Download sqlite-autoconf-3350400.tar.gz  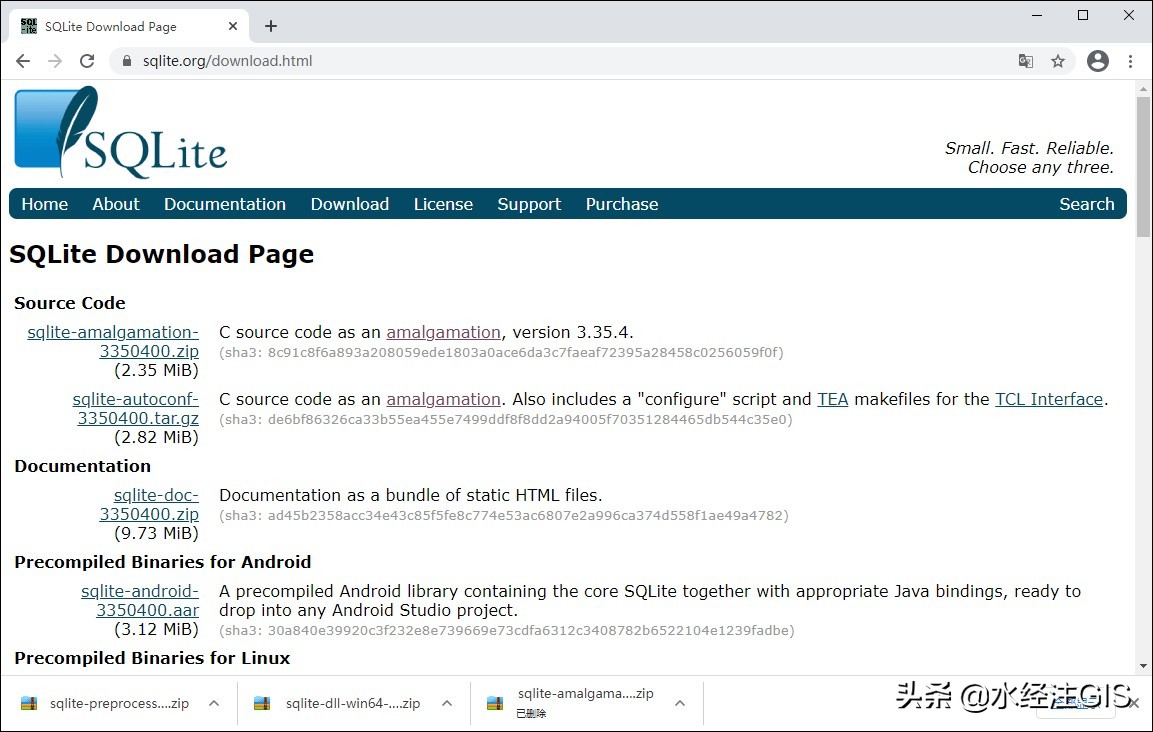[x=136, y=409]
